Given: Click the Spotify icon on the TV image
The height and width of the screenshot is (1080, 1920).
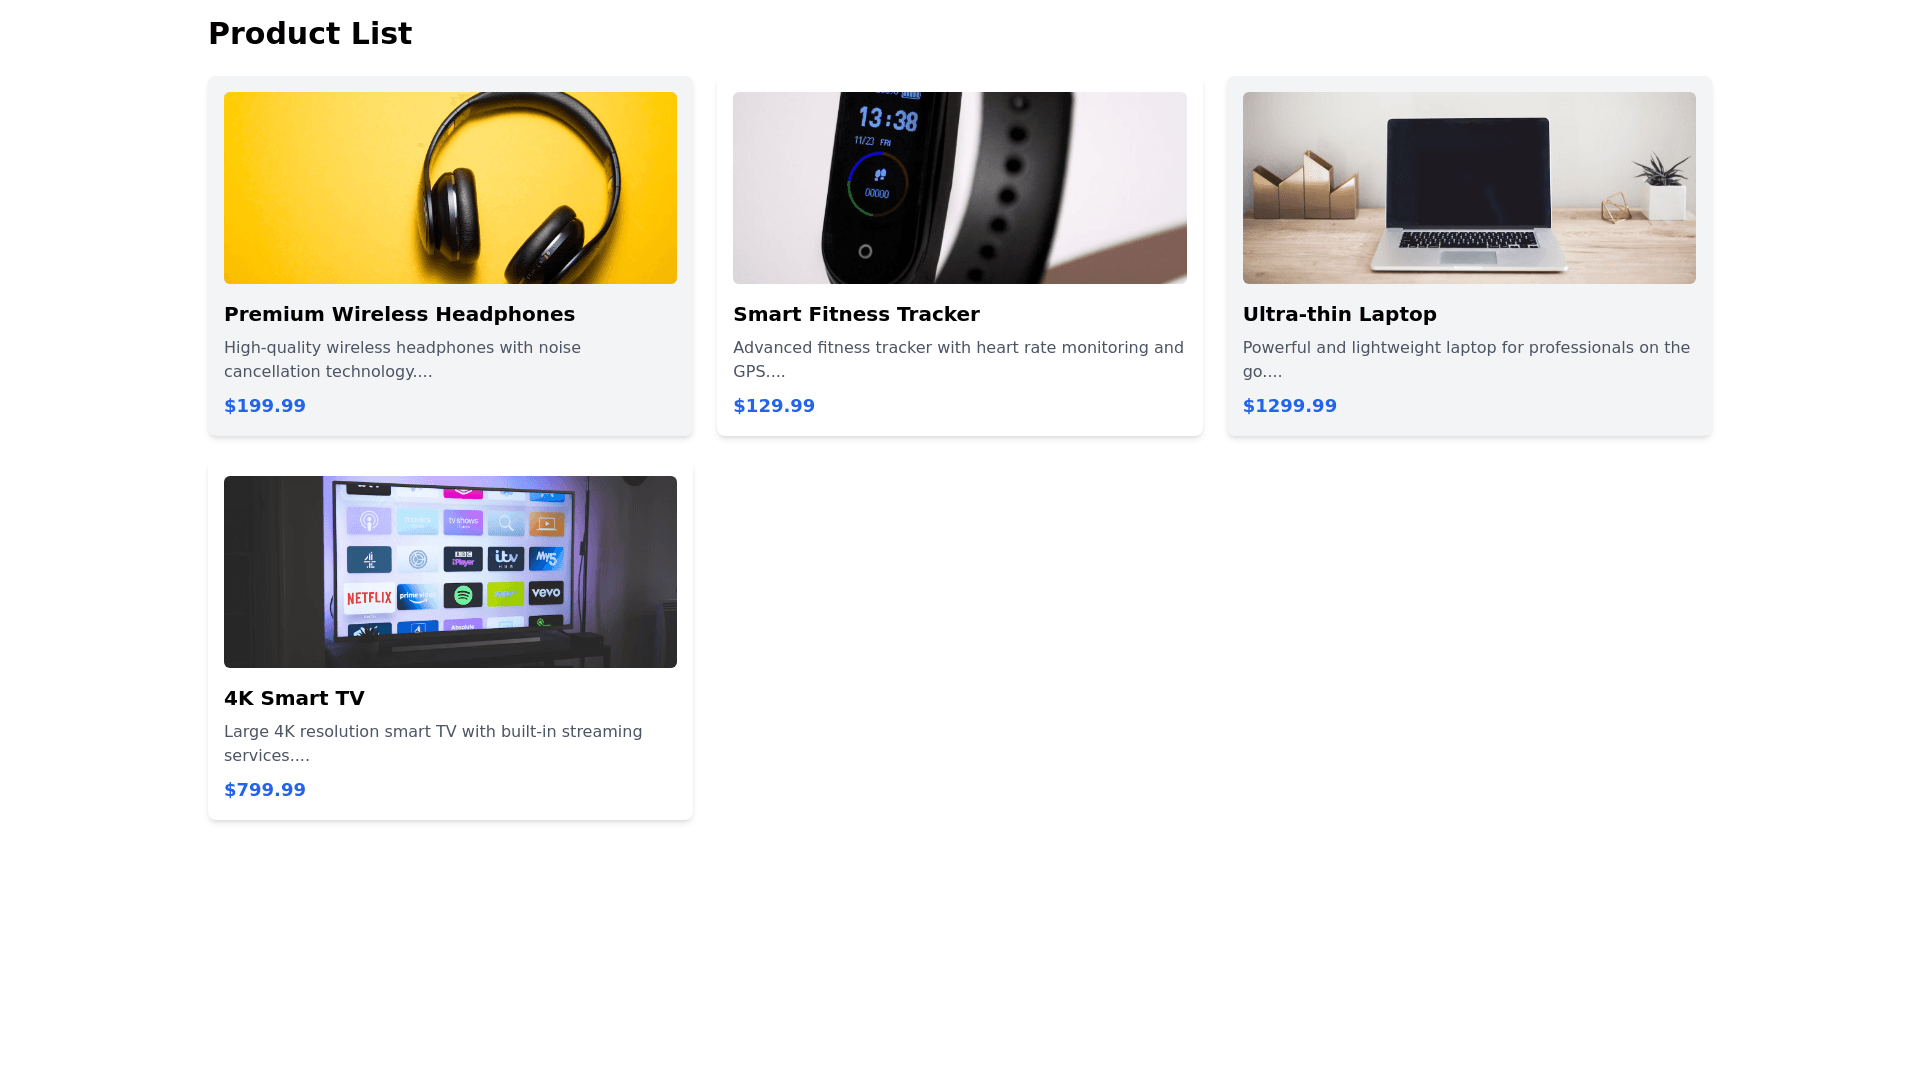Looking at the screenshot, I should click(463, 595).
